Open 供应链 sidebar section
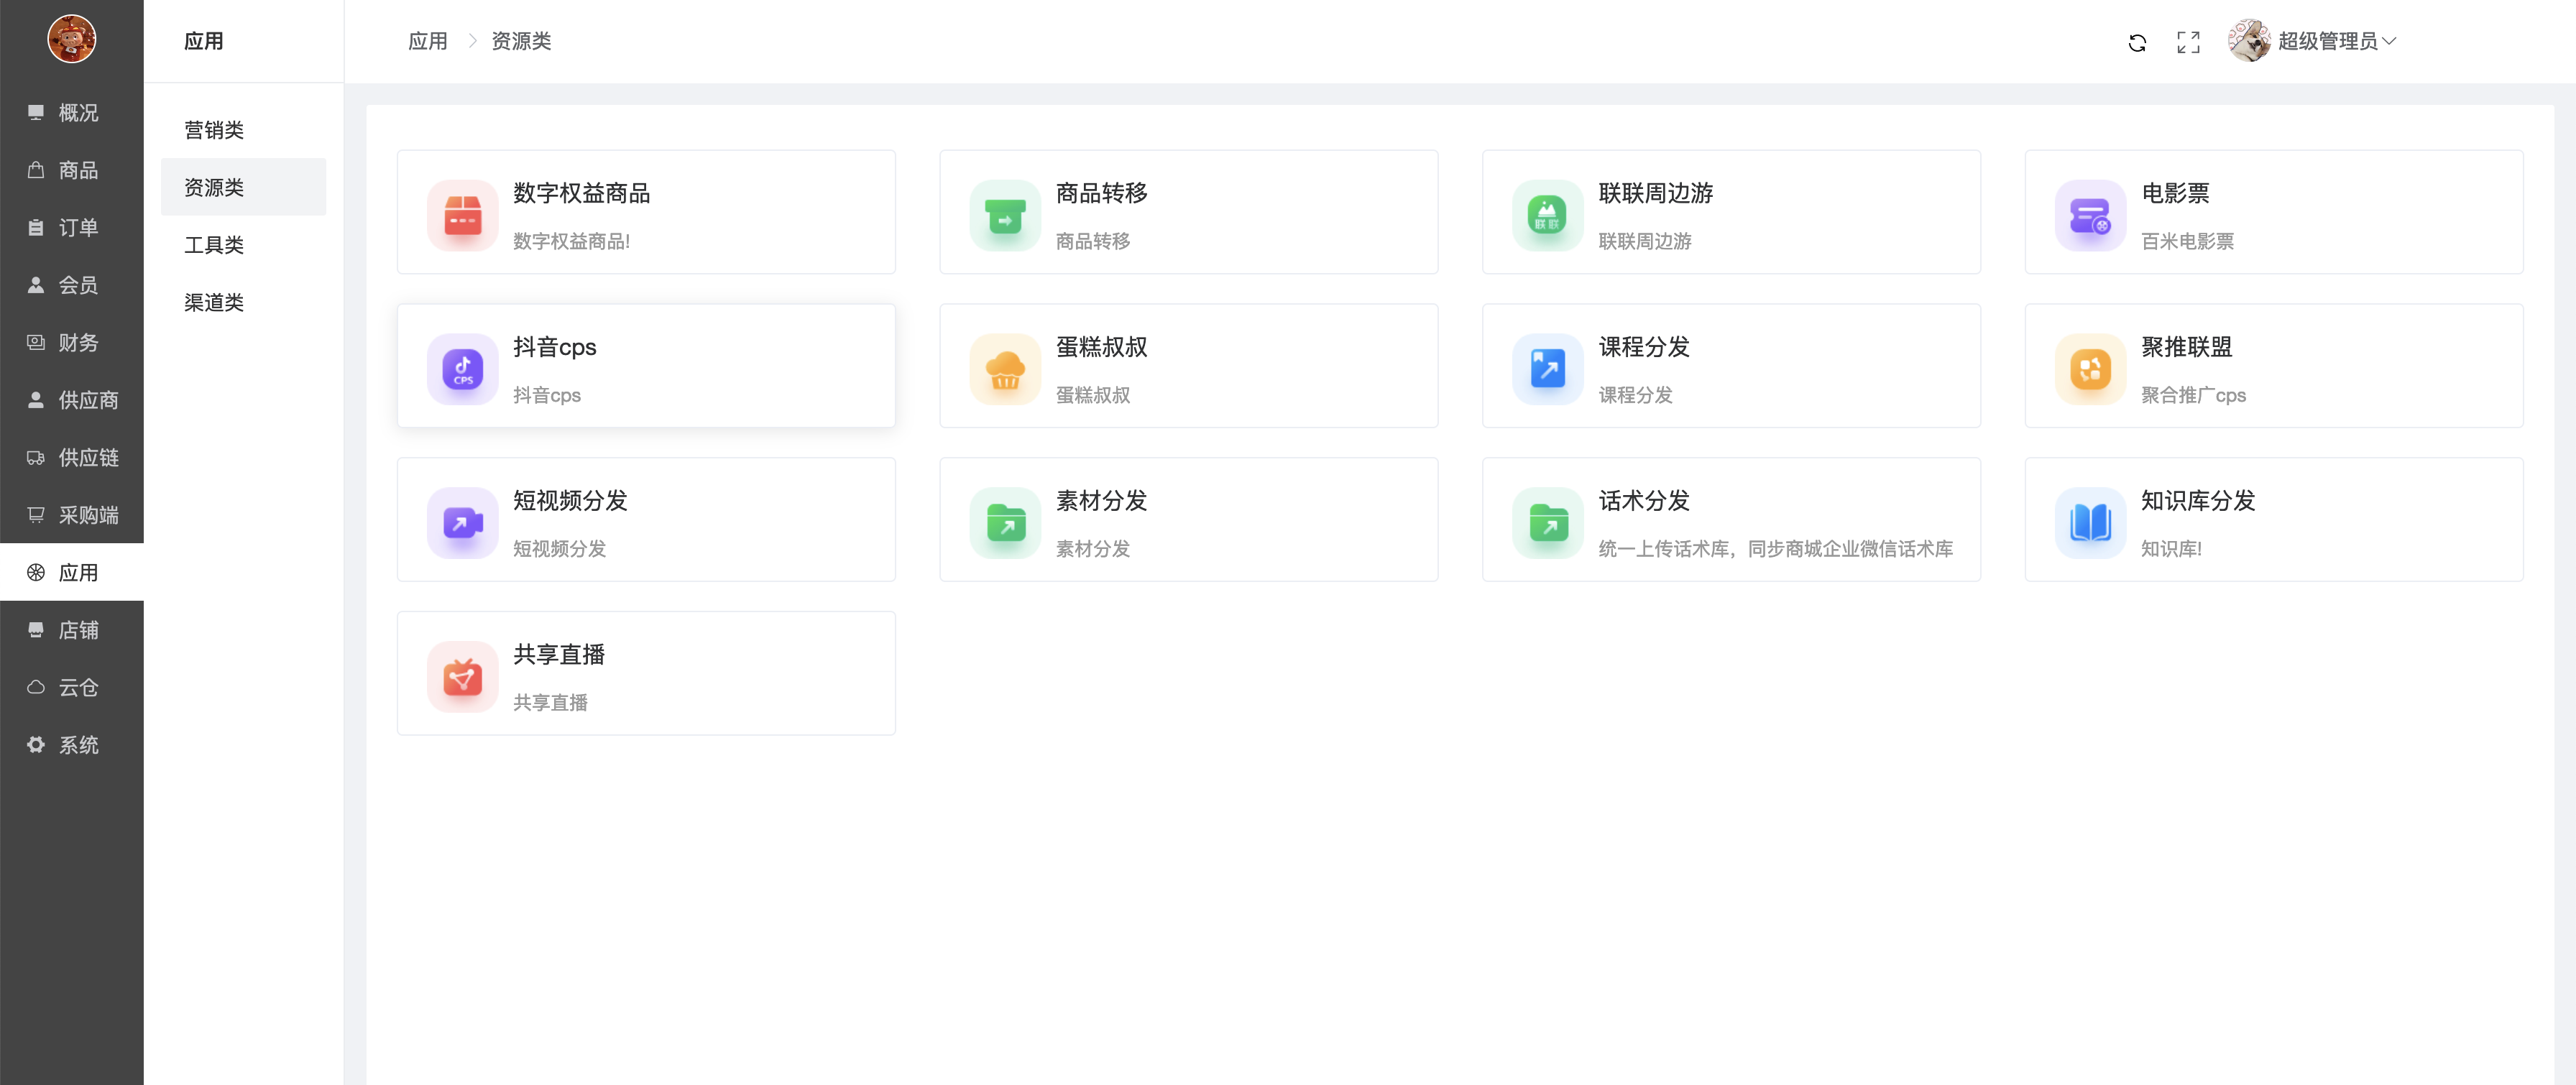The image size is (2576, 1085). tap(88, 457)
